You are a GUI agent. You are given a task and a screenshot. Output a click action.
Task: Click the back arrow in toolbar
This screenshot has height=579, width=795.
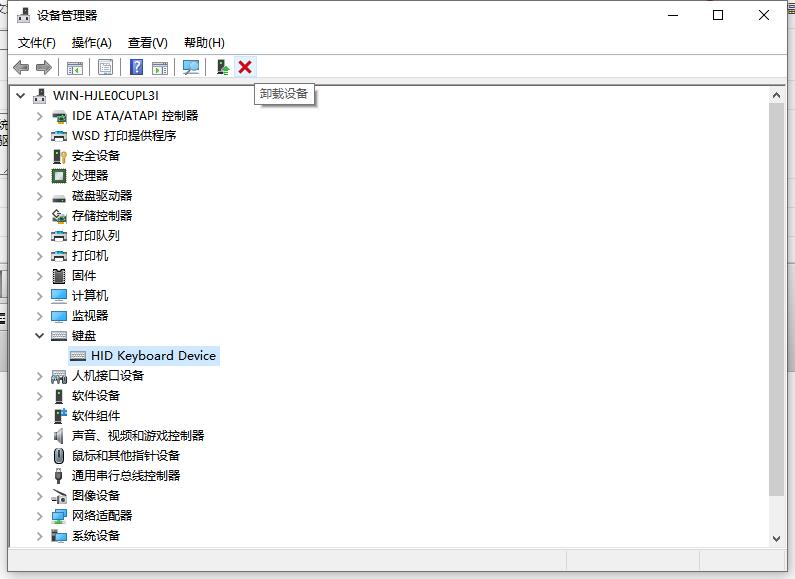(x=21, y=67)
